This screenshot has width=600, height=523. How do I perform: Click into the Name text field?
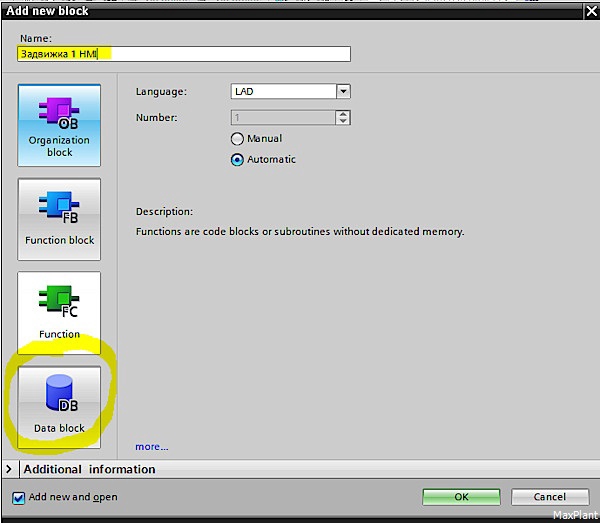(x=184, y=54)
